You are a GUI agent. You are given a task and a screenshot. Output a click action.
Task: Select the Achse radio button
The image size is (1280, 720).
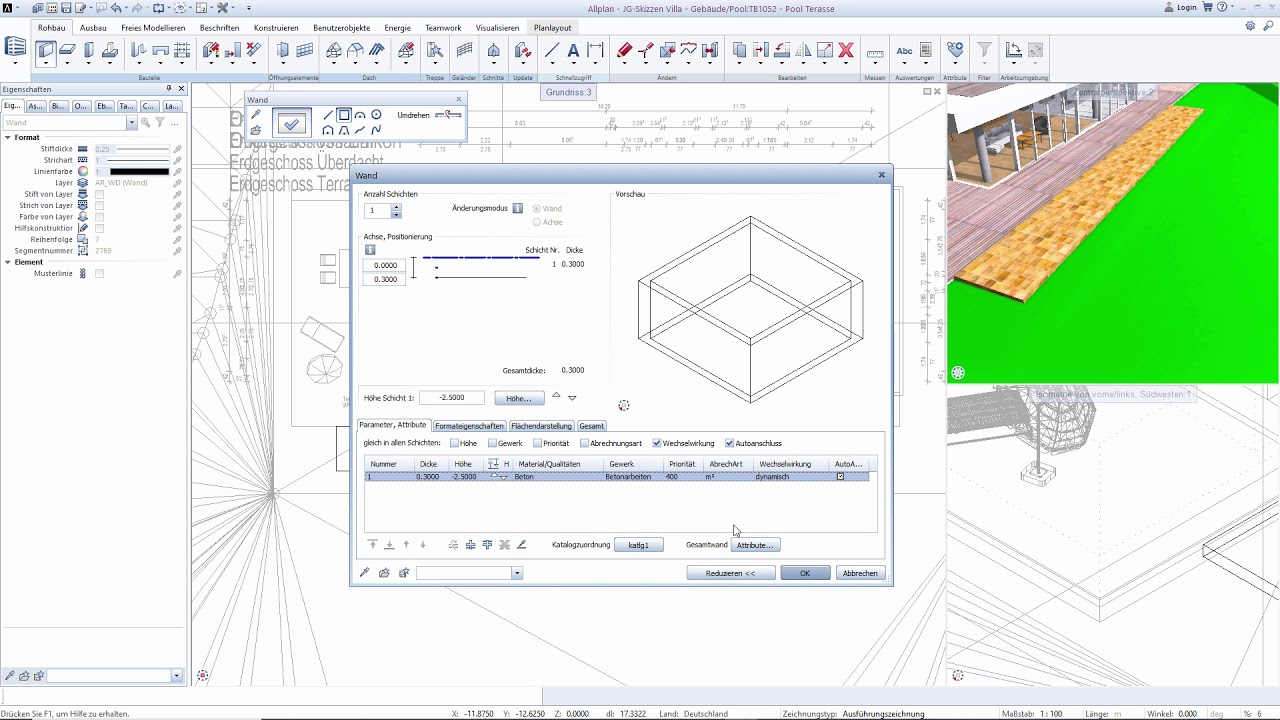pyautogui.click(x=537, y=222)
